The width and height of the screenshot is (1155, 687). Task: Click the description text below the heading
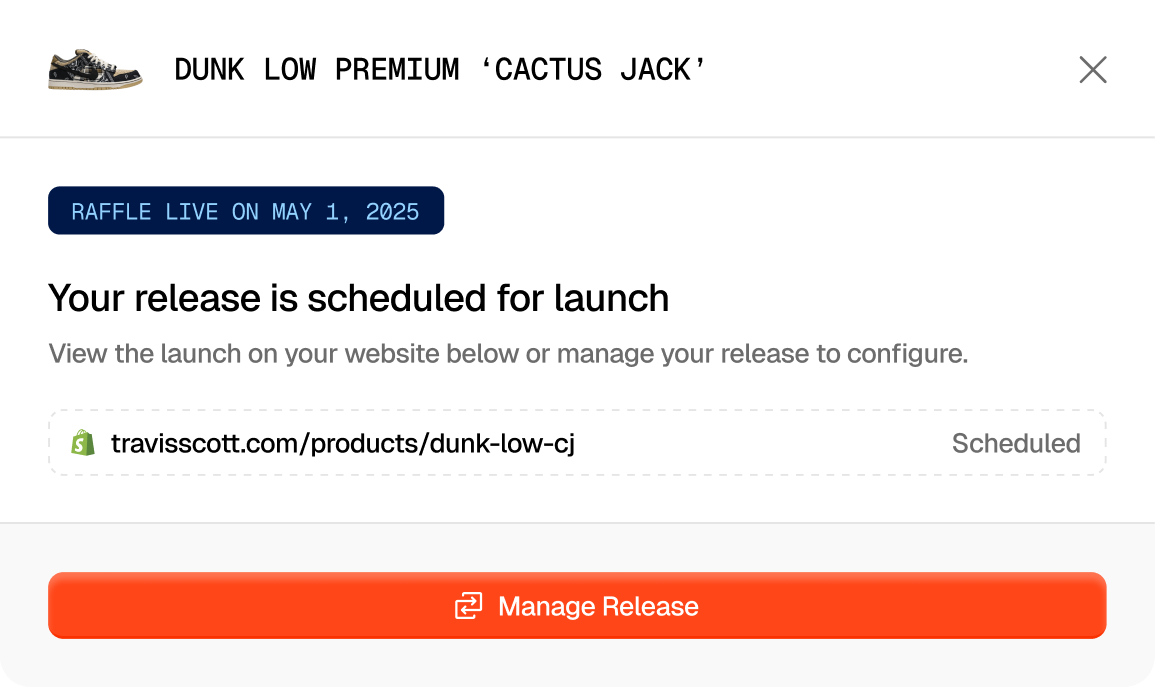click(x=505, y=353)
